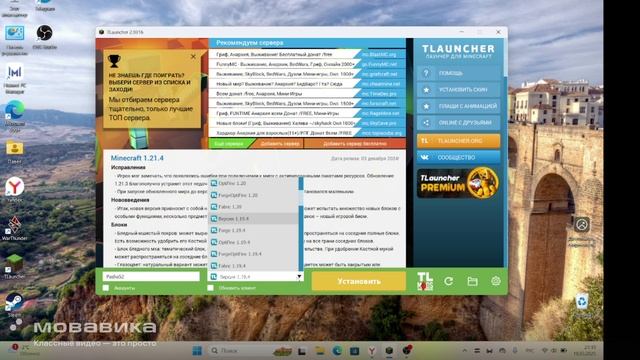Image resolution: width=640 pixels, height=360 pixels.
Task: Open the Control Panel desktop icon
Action: pyautogui.click(x=15, y=40)
